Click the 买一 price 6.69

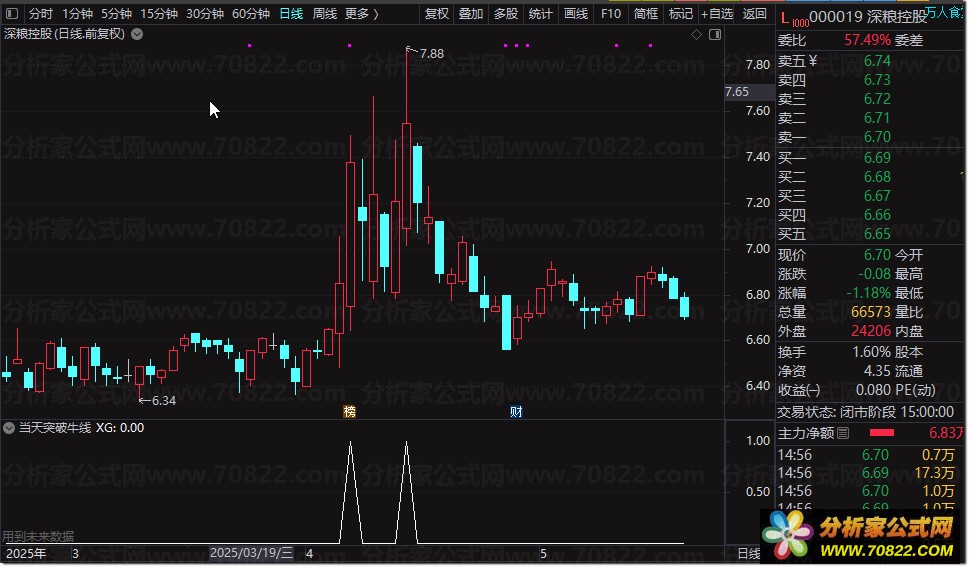(877, 158)
